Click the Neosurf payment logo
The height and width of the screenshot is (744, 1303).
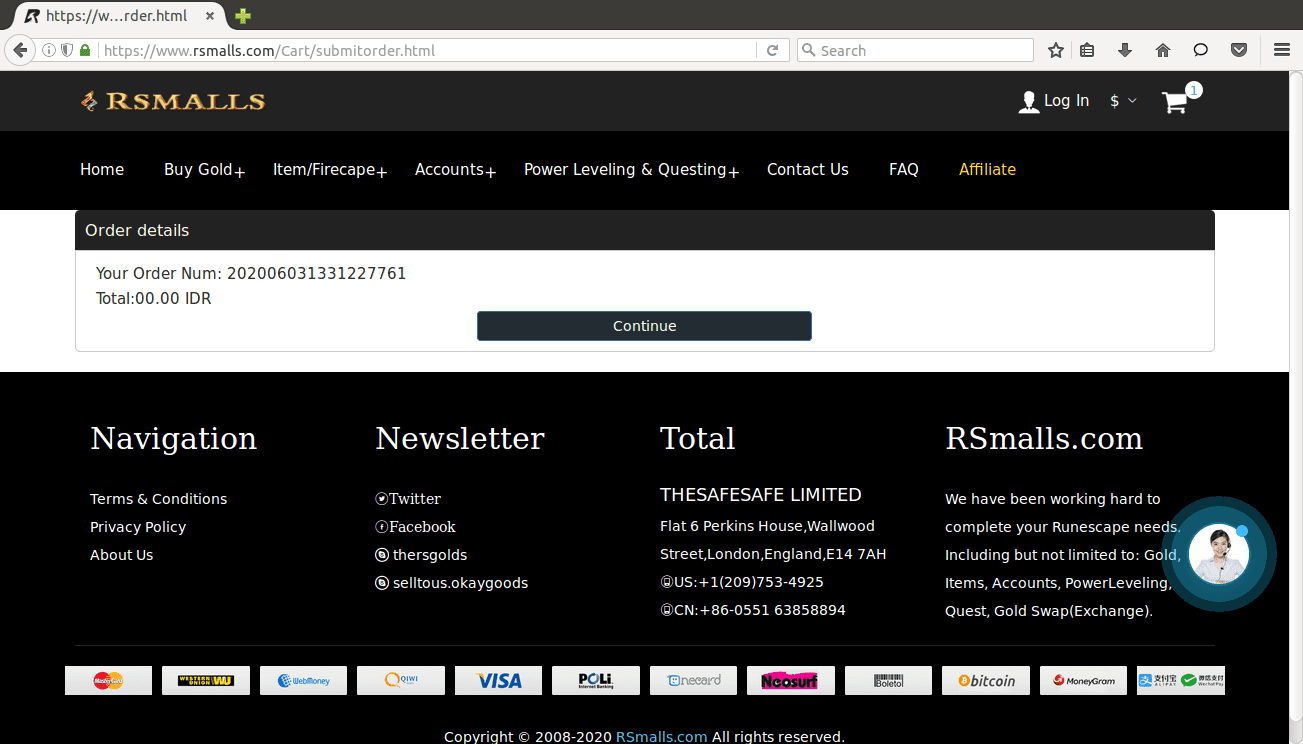(791, 680)
